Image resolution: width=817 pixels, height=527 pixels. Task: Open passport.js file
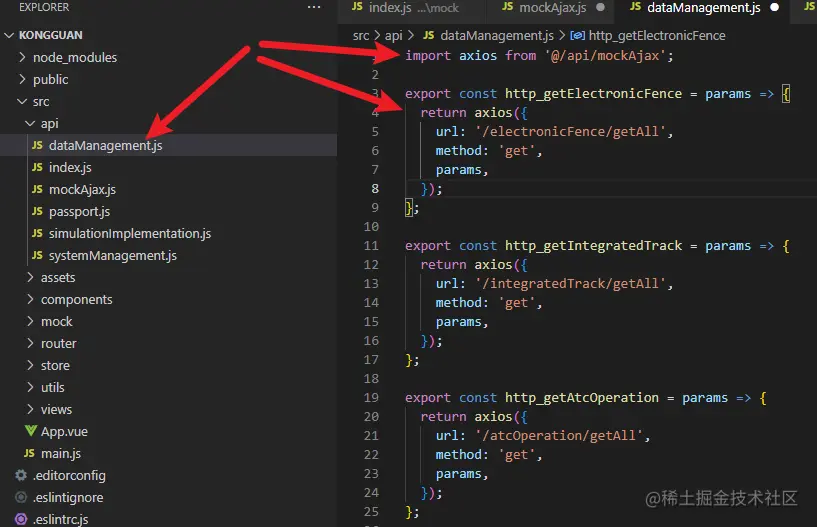[79, 212]
